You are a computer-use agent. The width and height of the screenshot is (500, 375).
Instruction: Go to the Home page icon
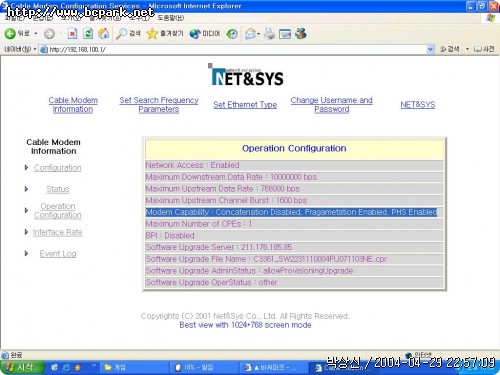coord(104,33)
